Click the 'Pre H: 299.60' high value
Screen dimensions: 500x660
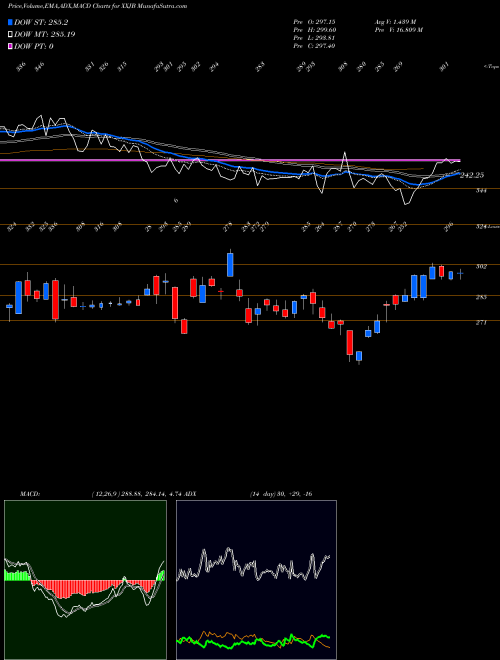pos(314,30)
